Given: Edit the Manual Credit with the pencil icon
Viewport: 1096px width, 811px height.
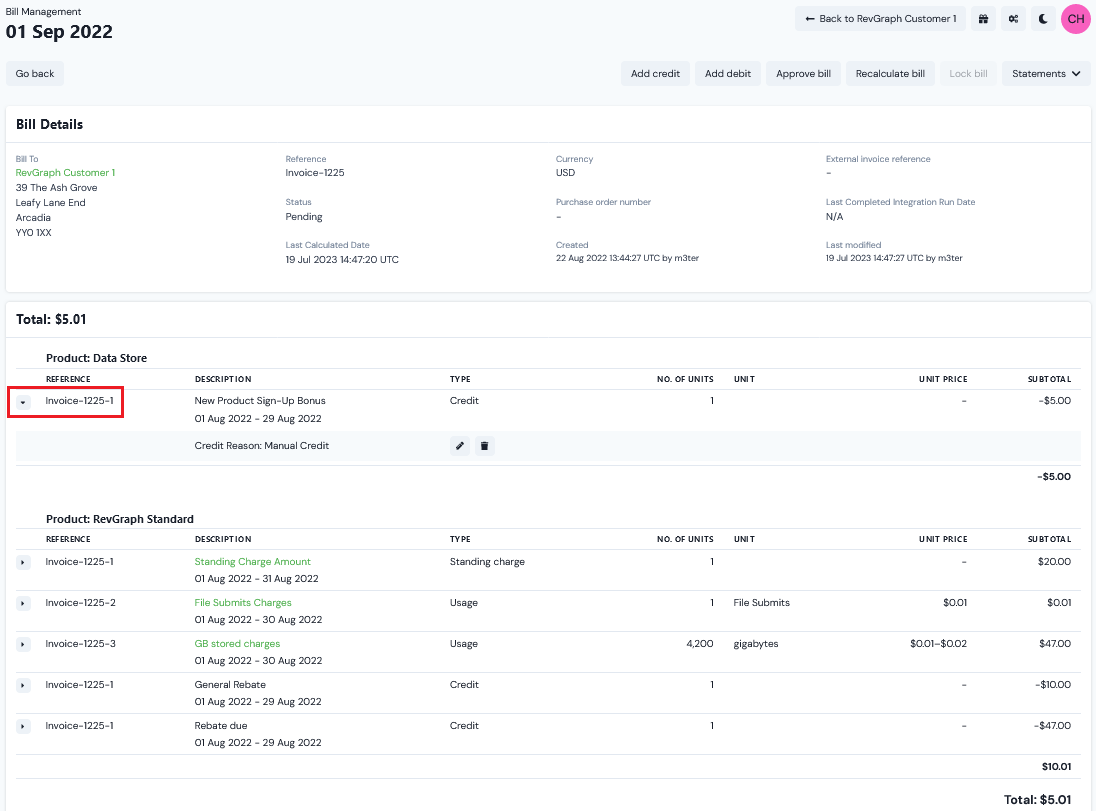Looking at the screenshot, I should tap(460, 446).
